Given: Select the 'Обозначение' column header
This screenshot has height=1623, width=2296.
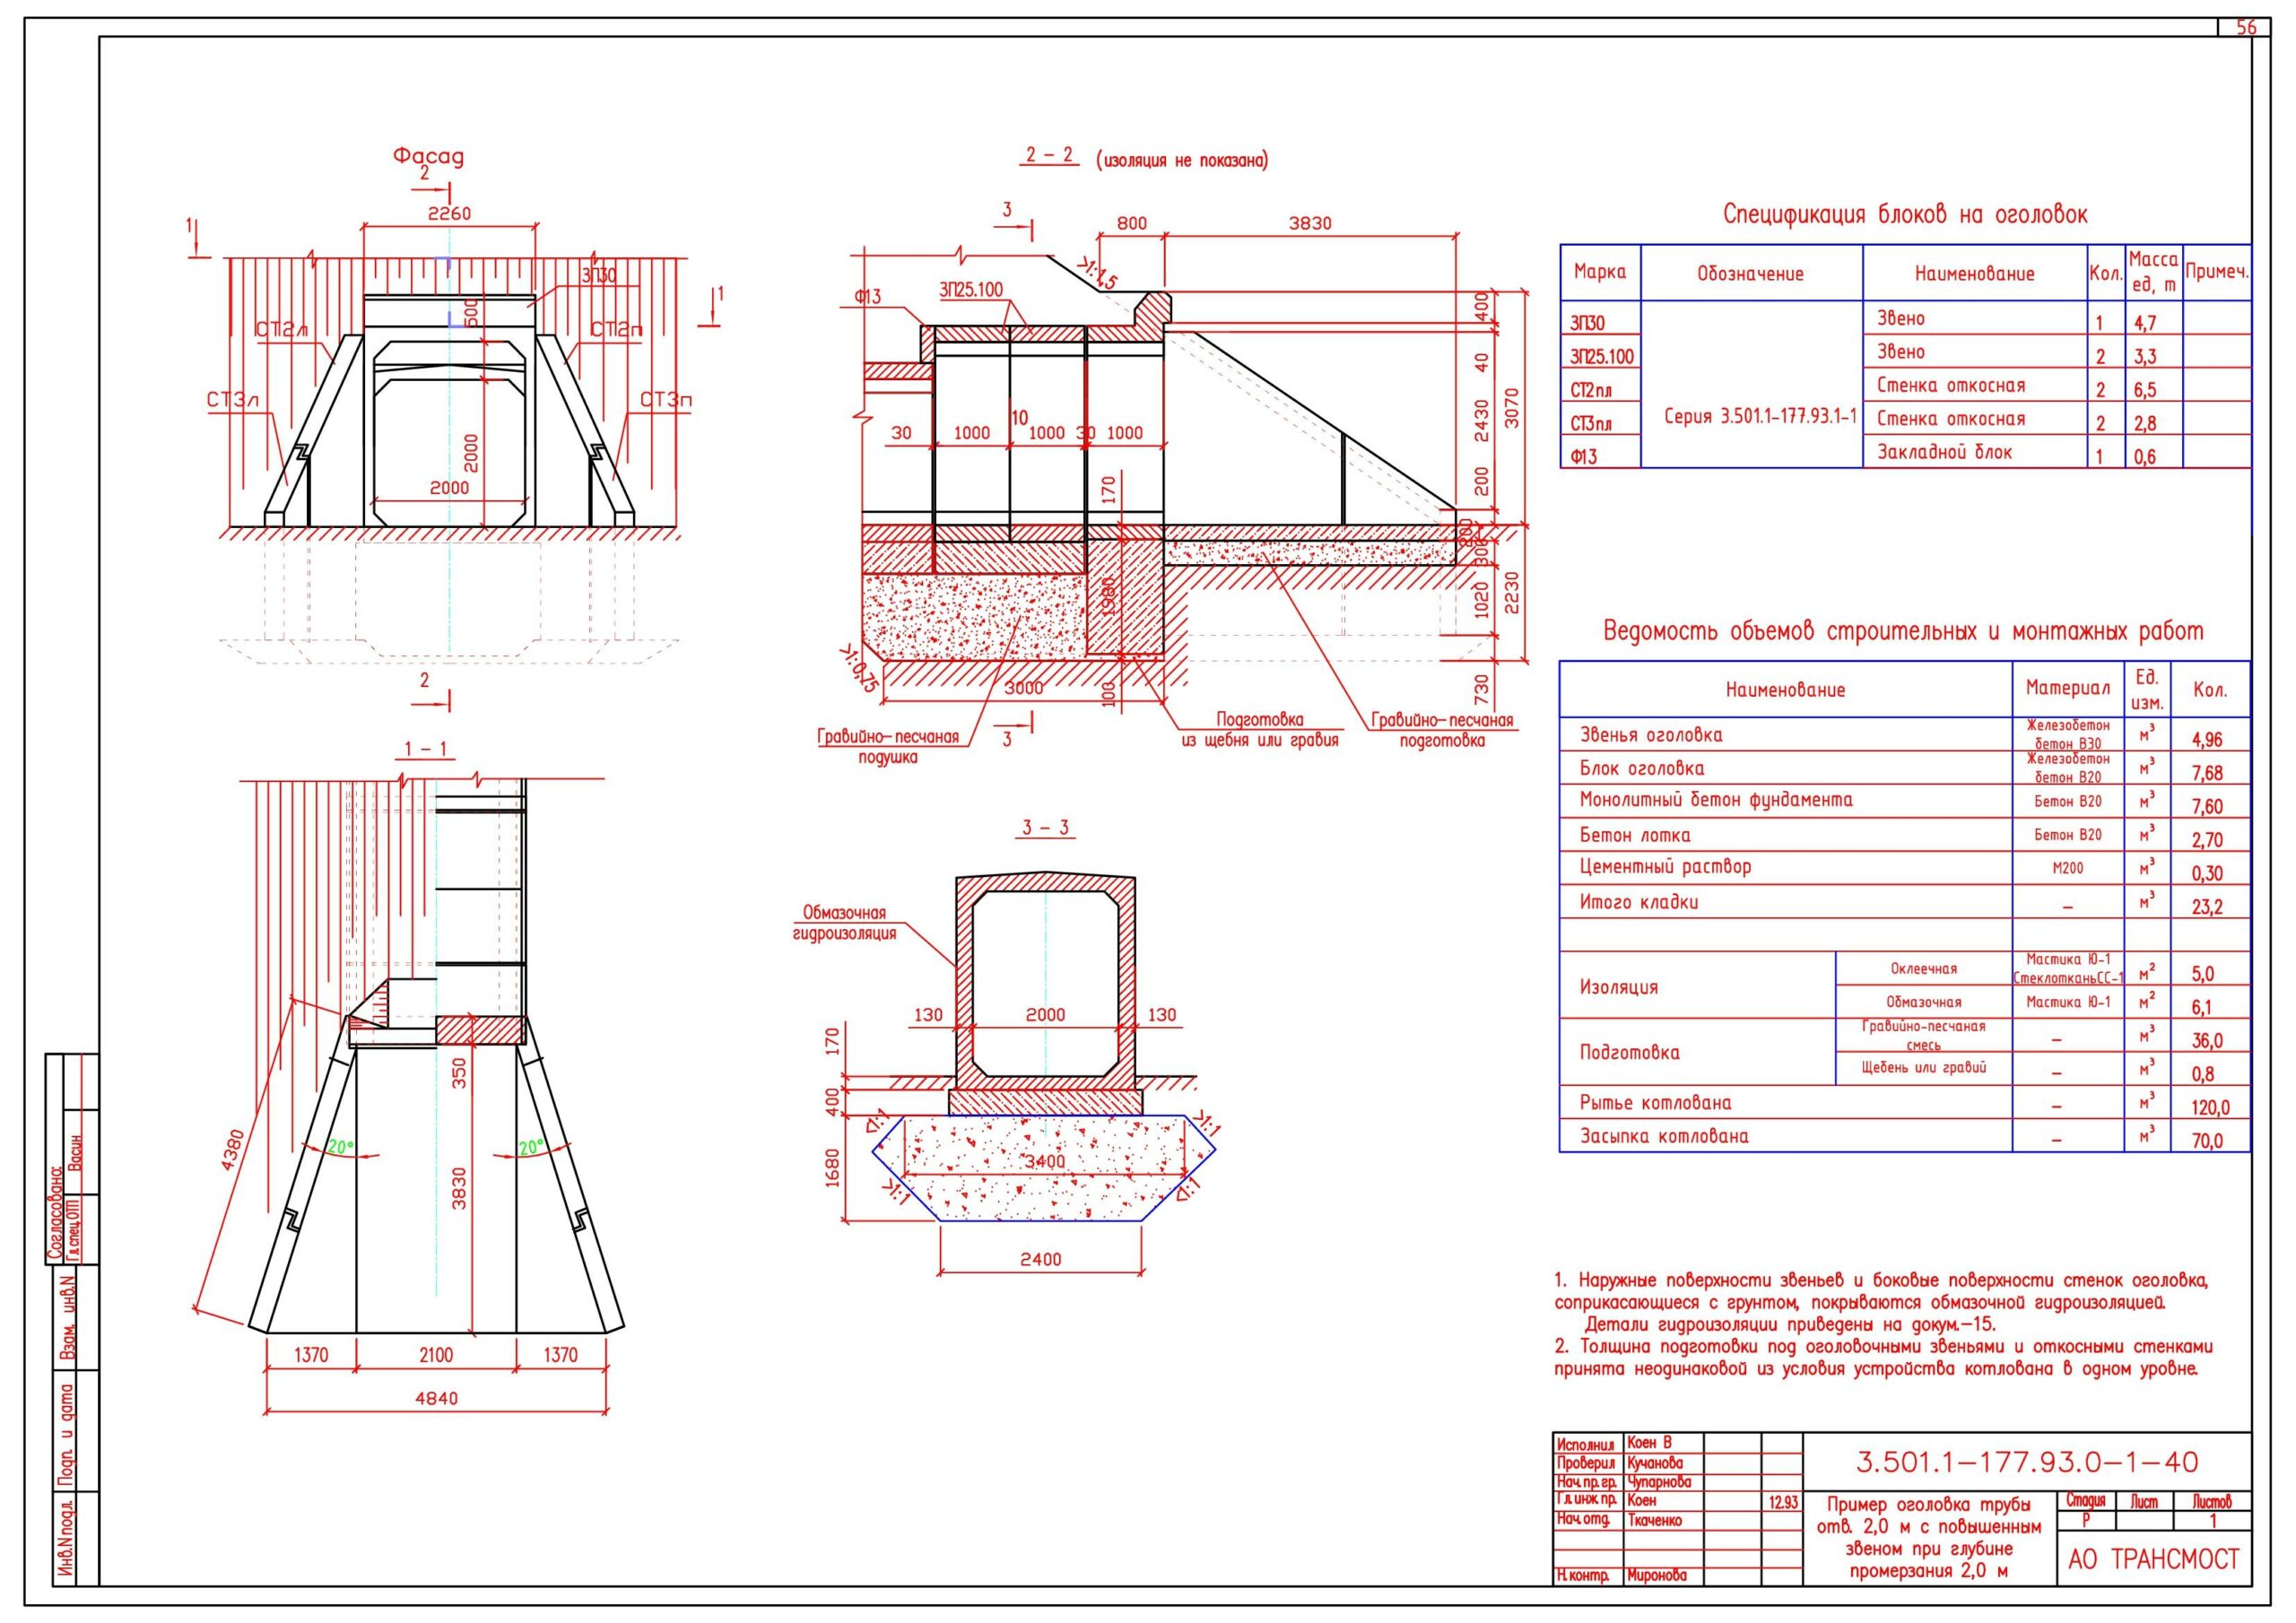Looking at the screenshot, I should (1750, 273).
